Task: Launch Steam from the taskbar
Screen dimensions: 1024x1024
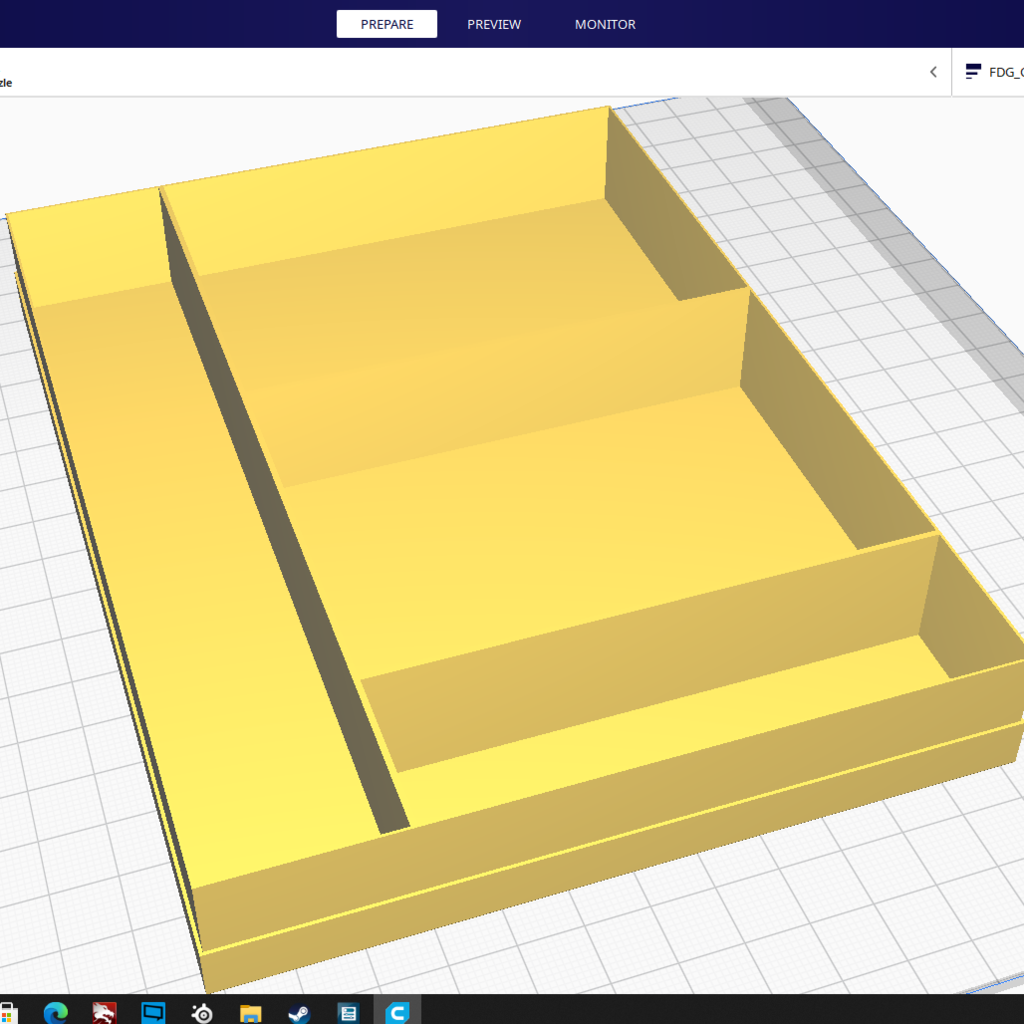Action: (x=299, y=1013)
